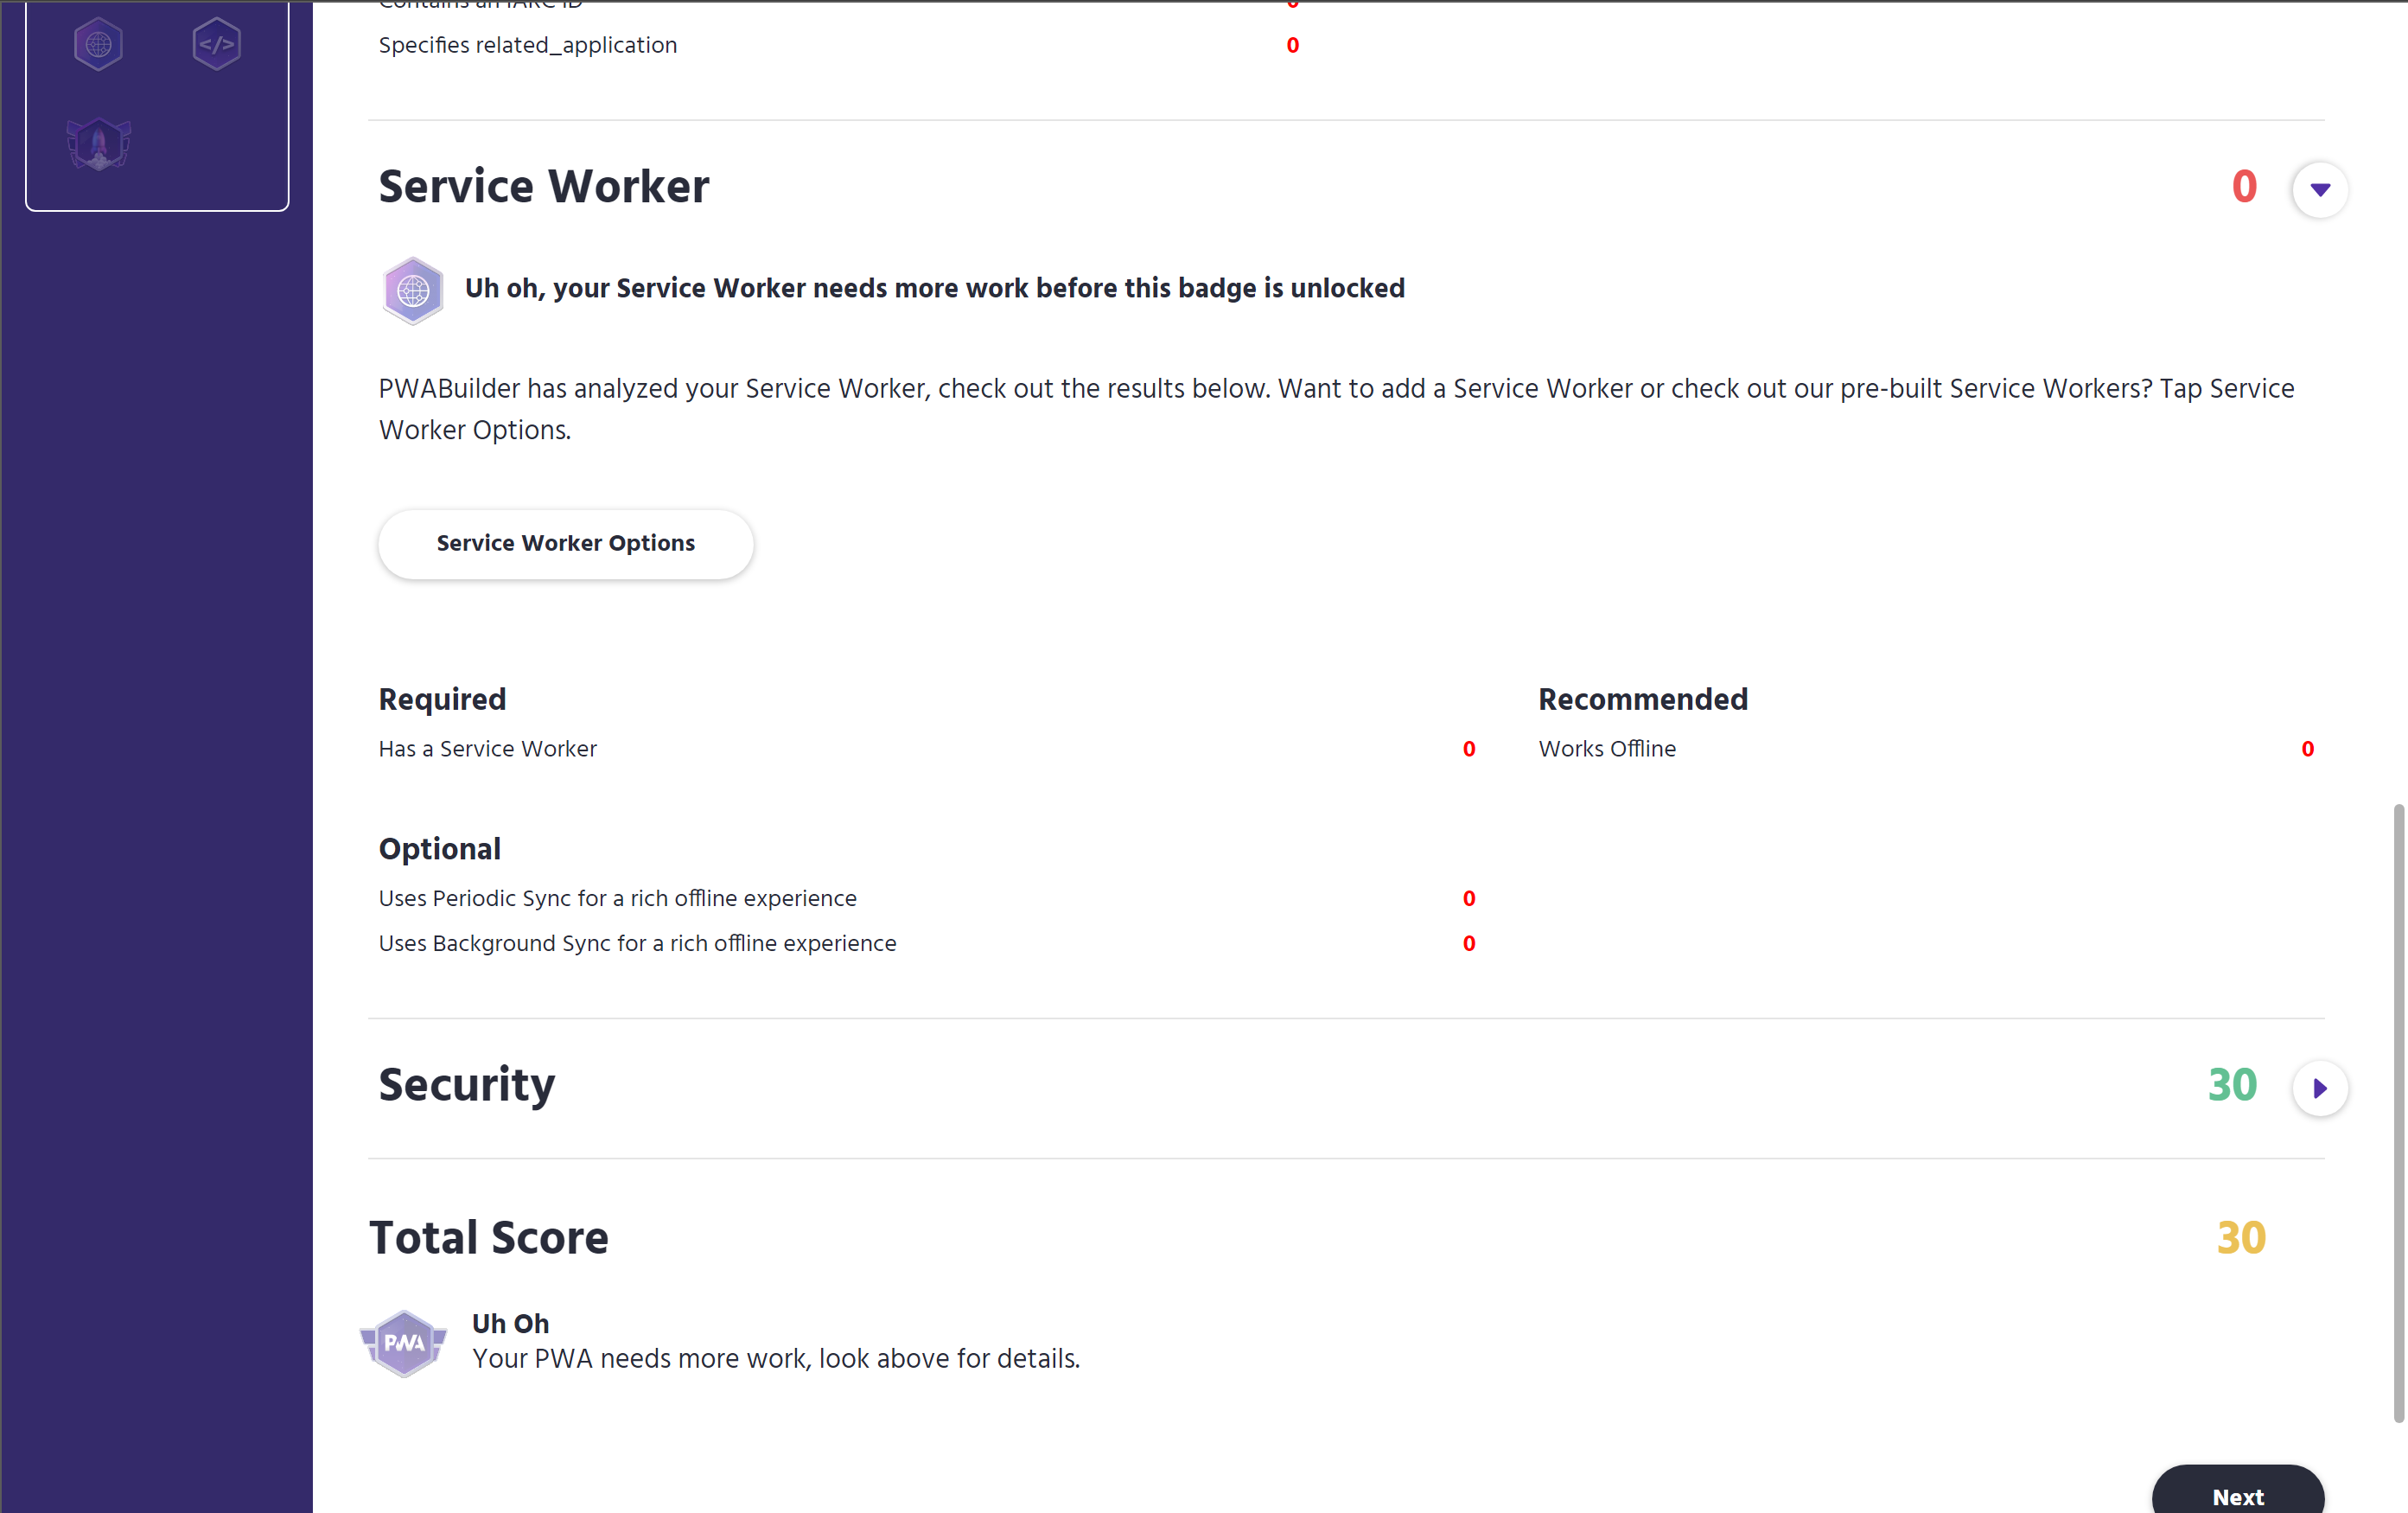Select the Required section label
Viewport: 2408px width, 1513px height.
click(x=443, y=700)
